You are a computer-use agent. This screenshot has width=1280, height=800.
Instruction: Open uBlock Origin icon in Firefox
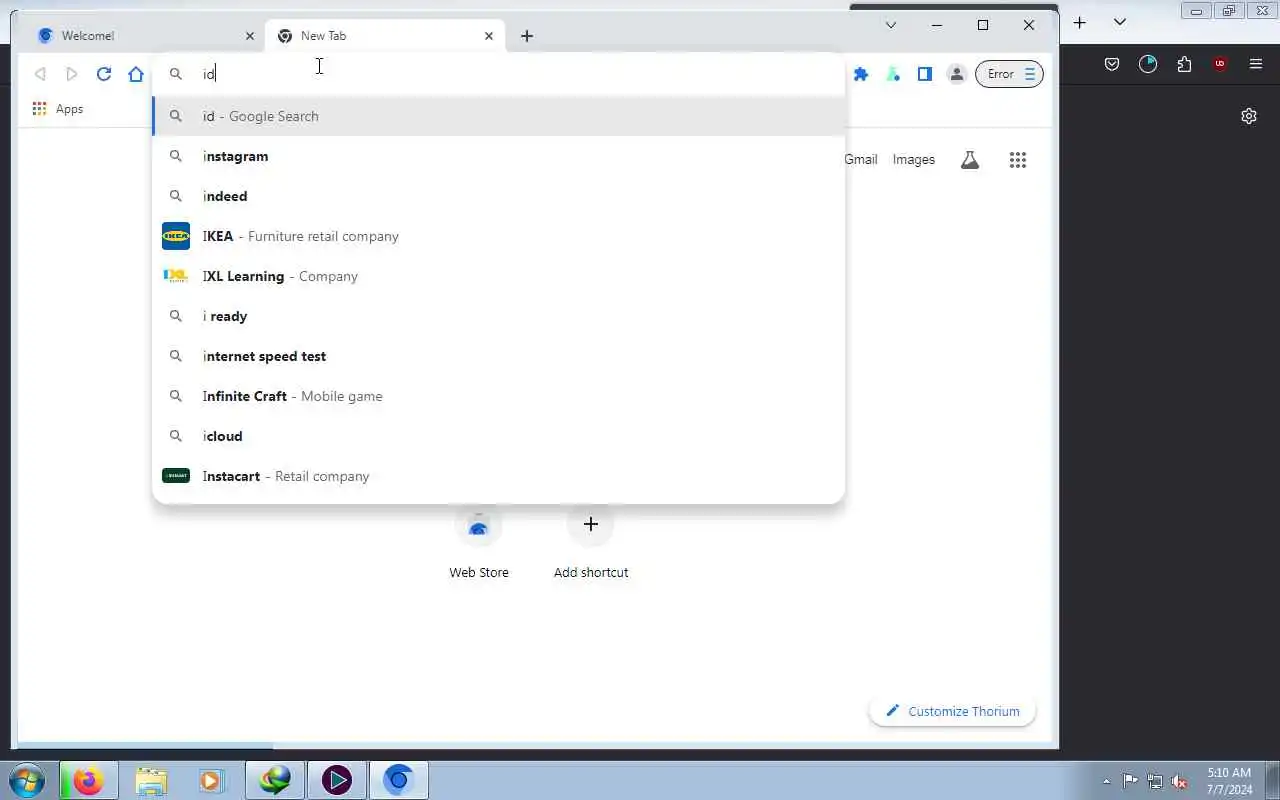(x=1220, y=64)
